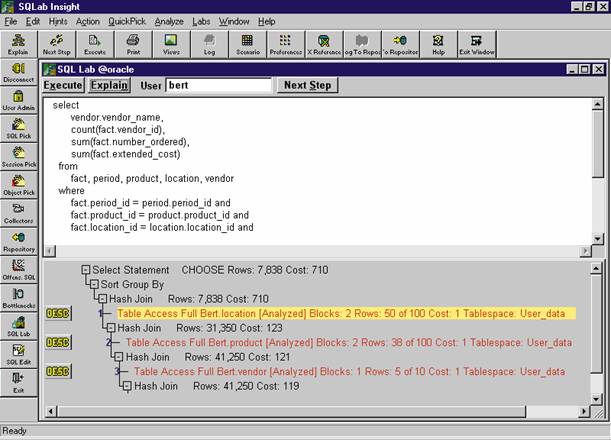
Task: Open Preferences from the toolbar
Action: (286, 45)
